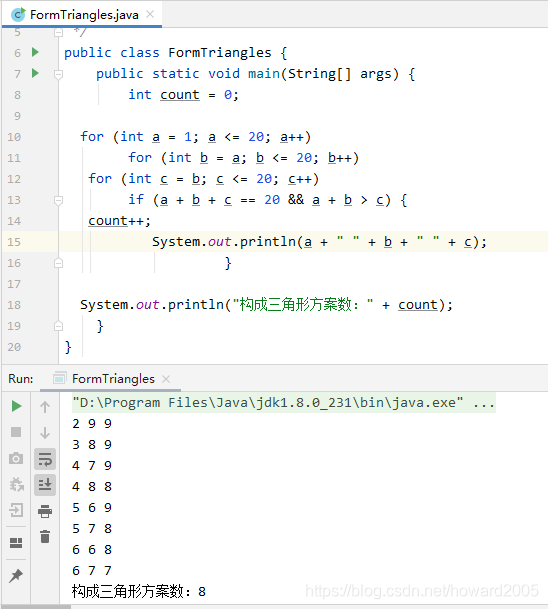548x609 pixels.
Task: Click println on line 15
Action: (x=268, y=242)
